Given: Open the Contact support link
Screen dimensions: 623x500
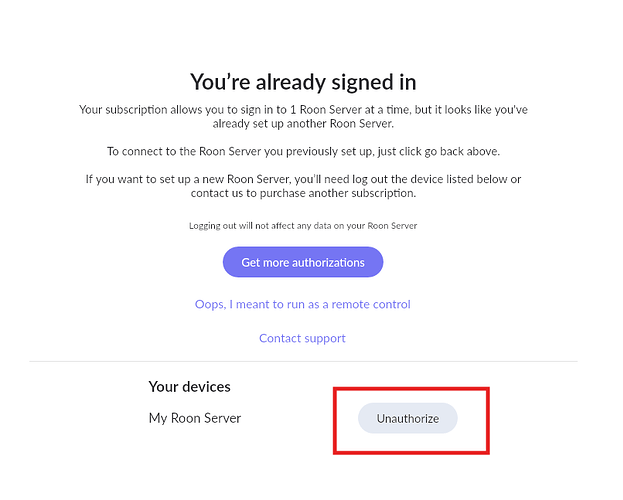Looking at the screenshot, I should [302, 338].
